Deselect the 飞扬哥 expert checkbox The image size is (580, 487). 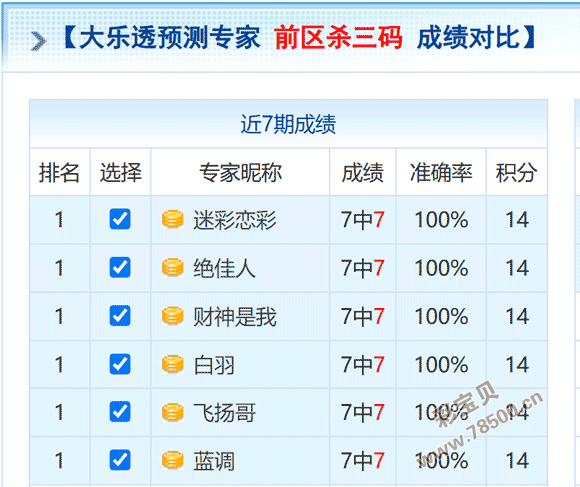(x=120, y=412)
